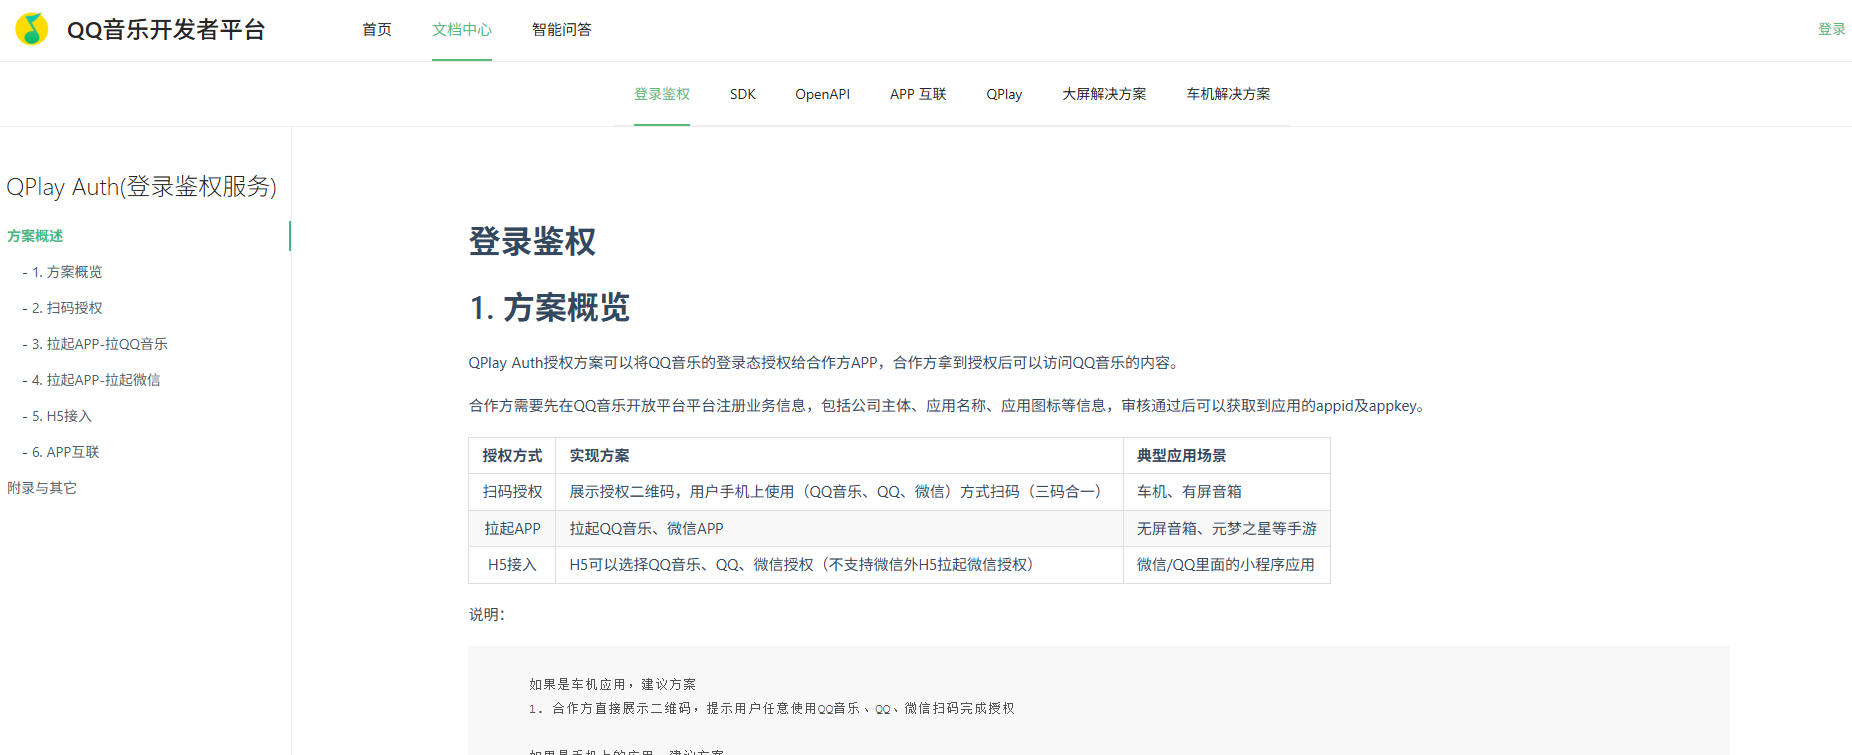Click the 登录鉴权 page heading
The height and width of the screenshot is (755, 1852).
coord(532,241)
